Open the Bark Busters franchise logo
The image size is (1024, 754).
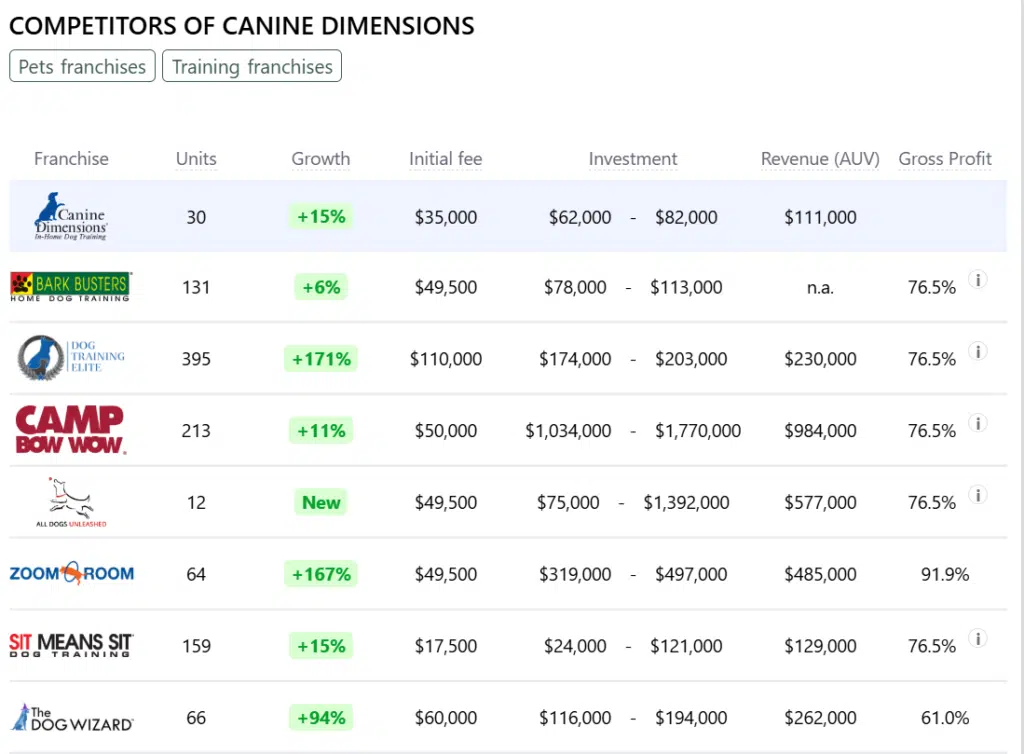pyautogui.click(x=70, y=287)
